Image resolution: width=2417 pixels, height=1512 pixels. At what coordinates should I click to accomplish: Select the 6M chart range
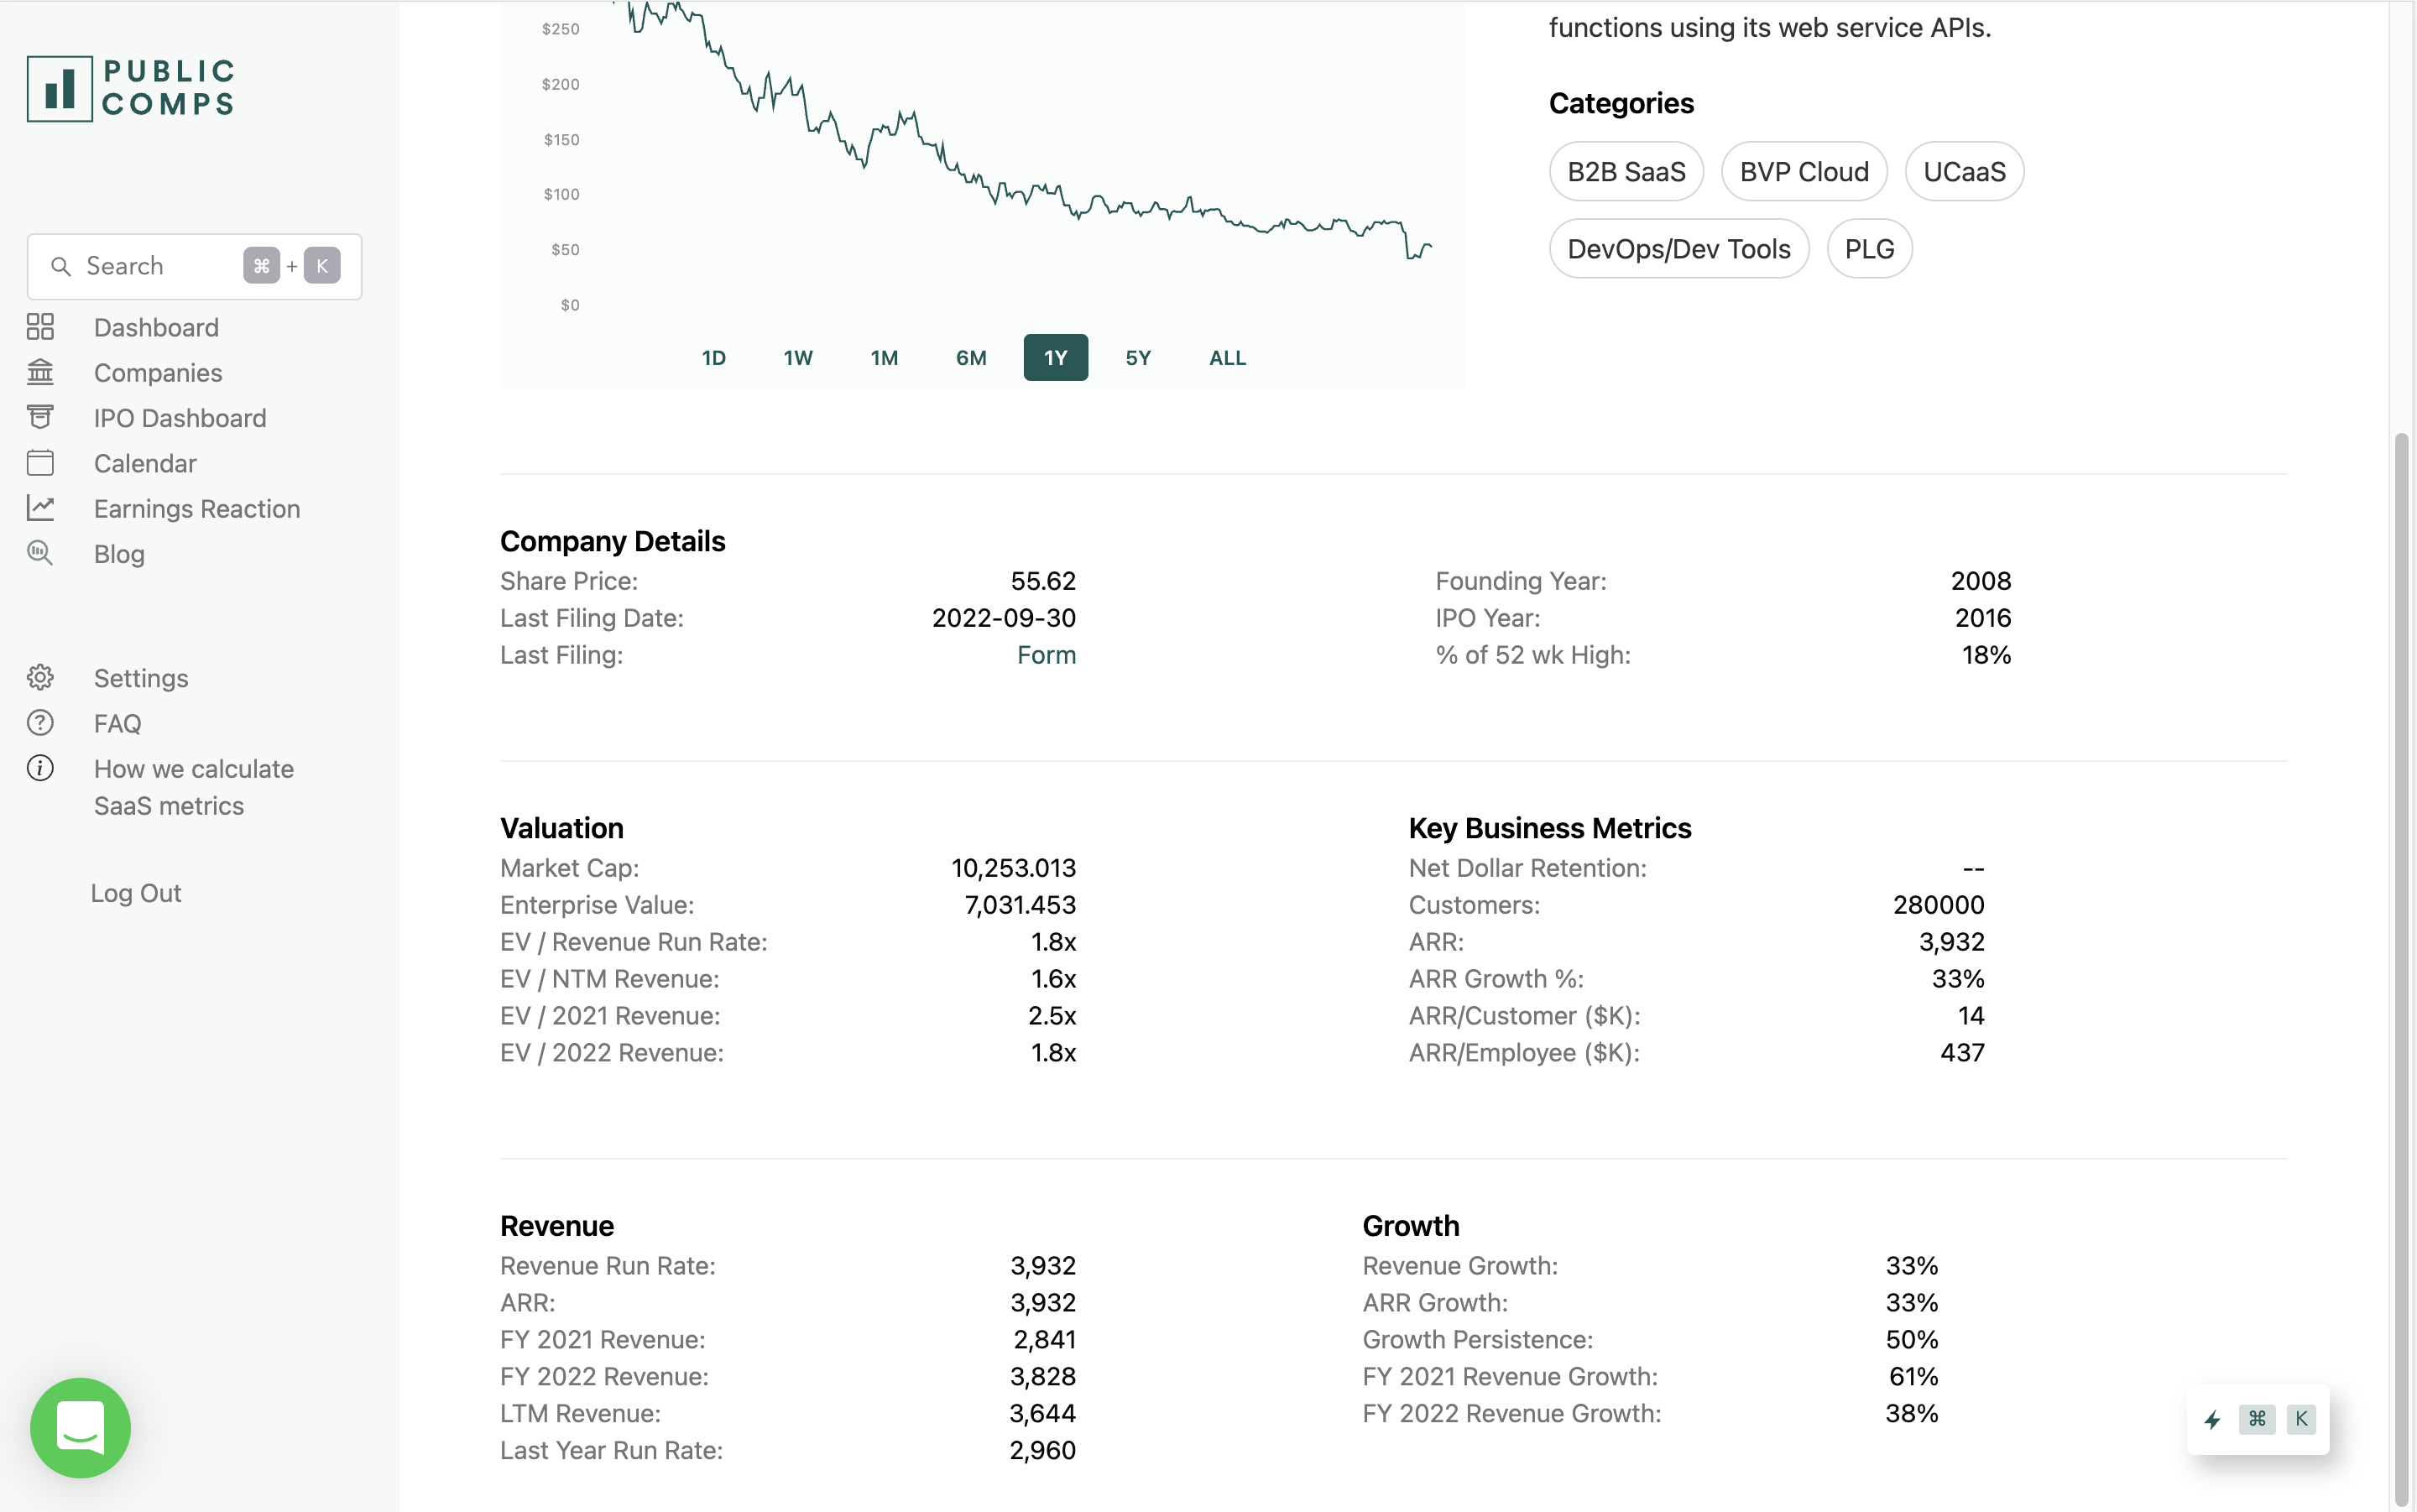(971, 358)
